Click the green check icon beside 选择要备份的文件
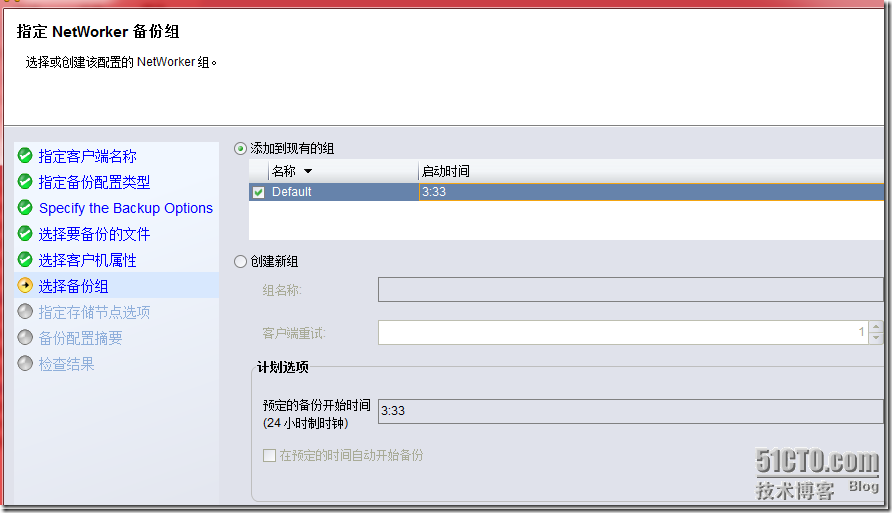892x513 pixels. (x=25, y=233)
